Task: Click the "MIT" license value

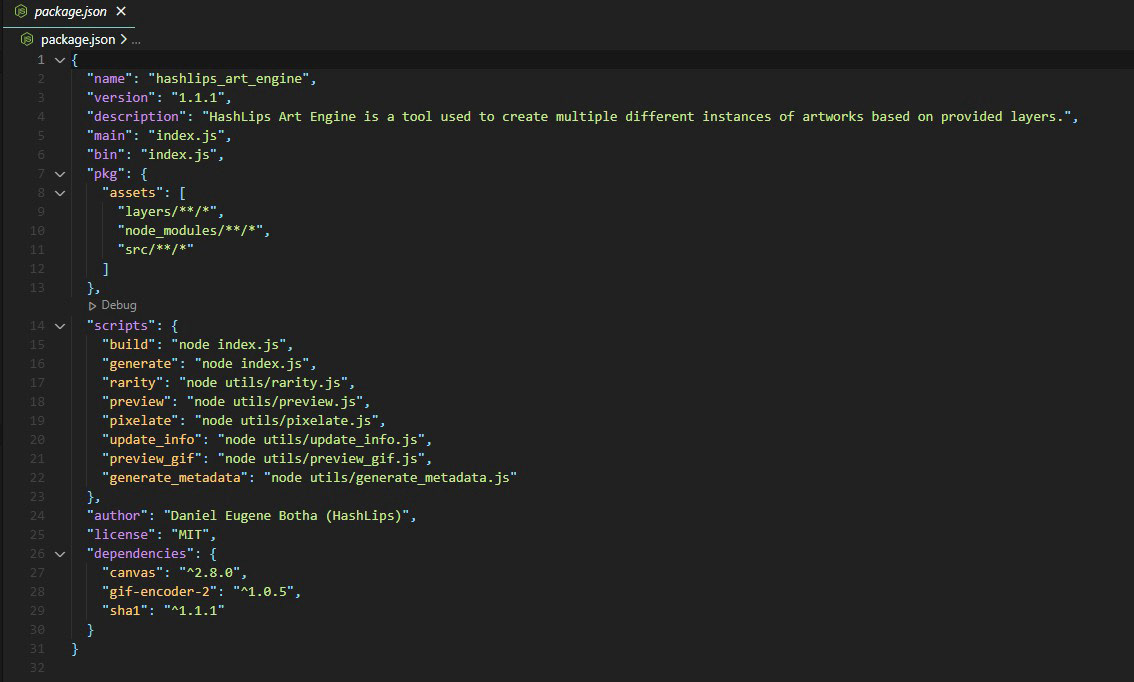Action: [x=190, y=534]
